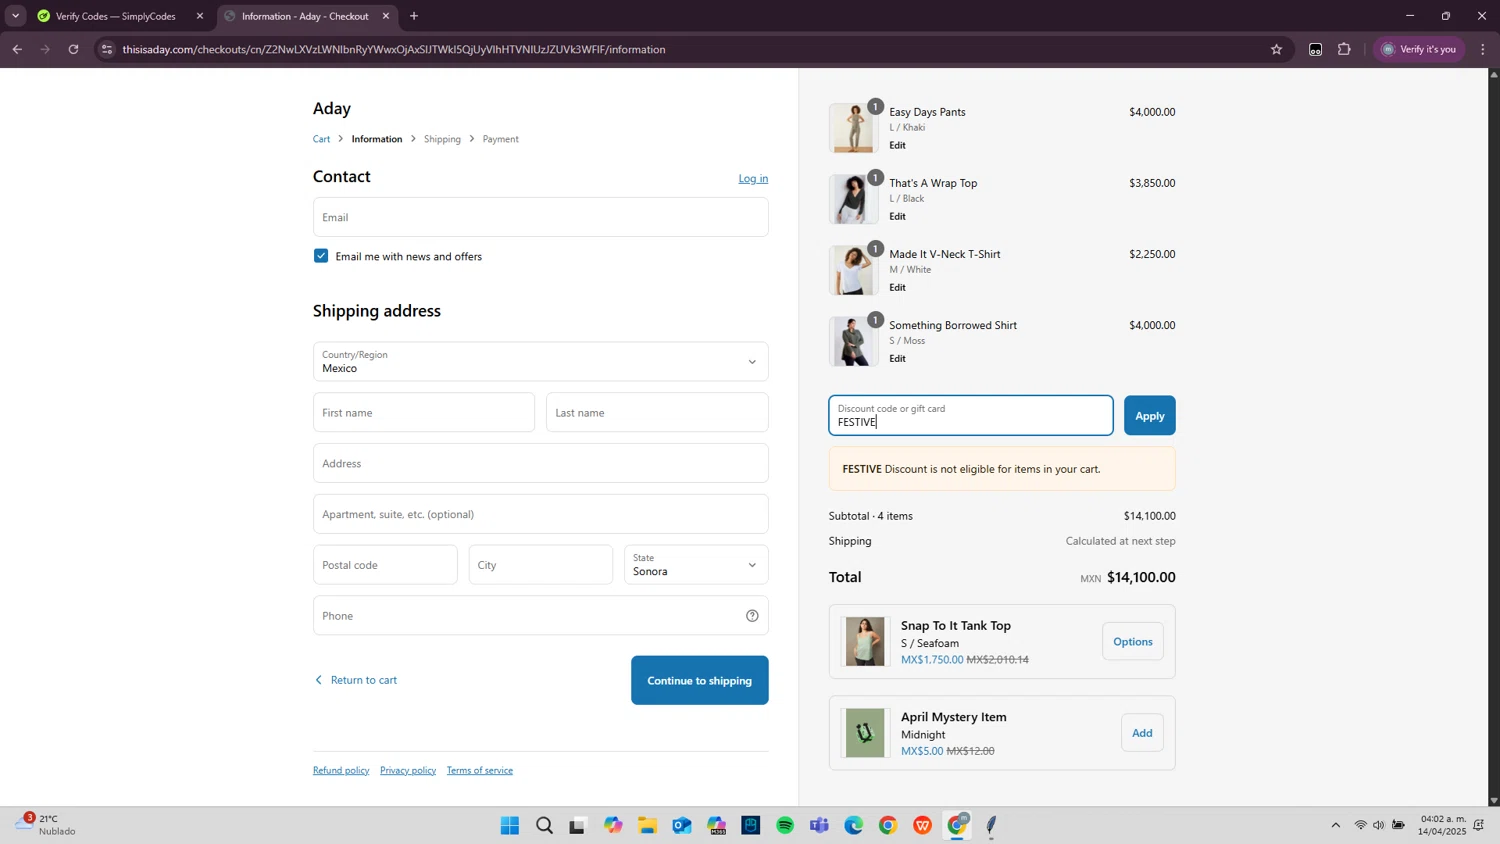The width and height of the screenshot is (1500, 844).
Task: Click the Verify it's you profile button
Action: pyautogui.click(x=1419, y=49)
